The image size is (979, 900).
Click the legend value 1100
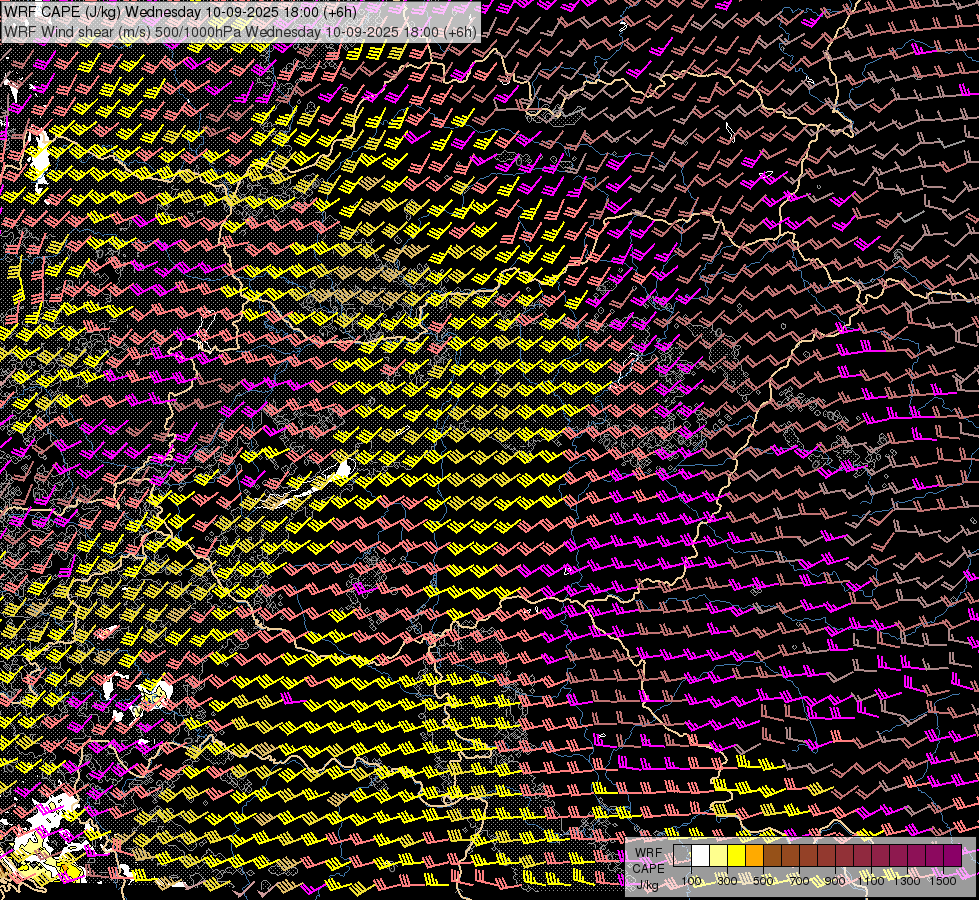click(x=871, y=881)
